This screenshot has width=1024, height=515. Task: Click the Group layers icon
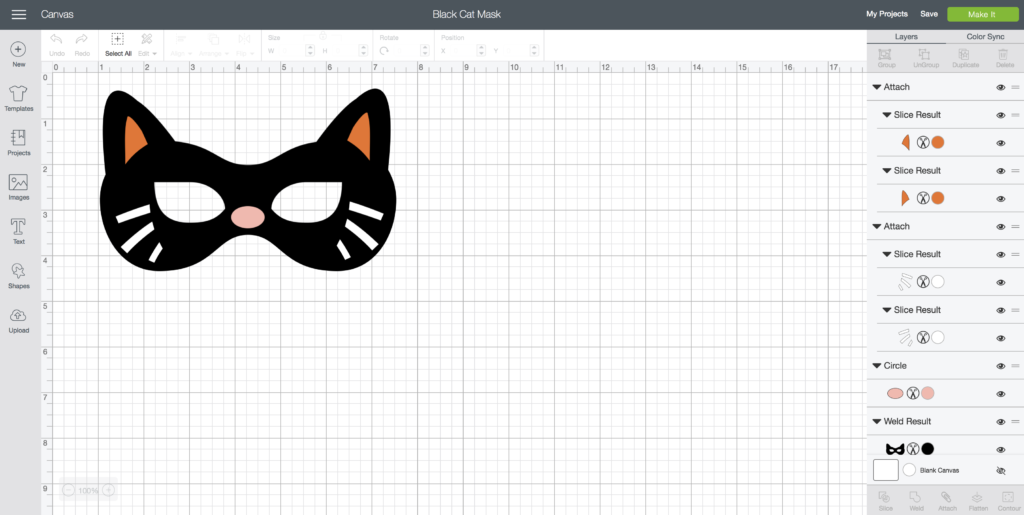(x=886, y=59)
